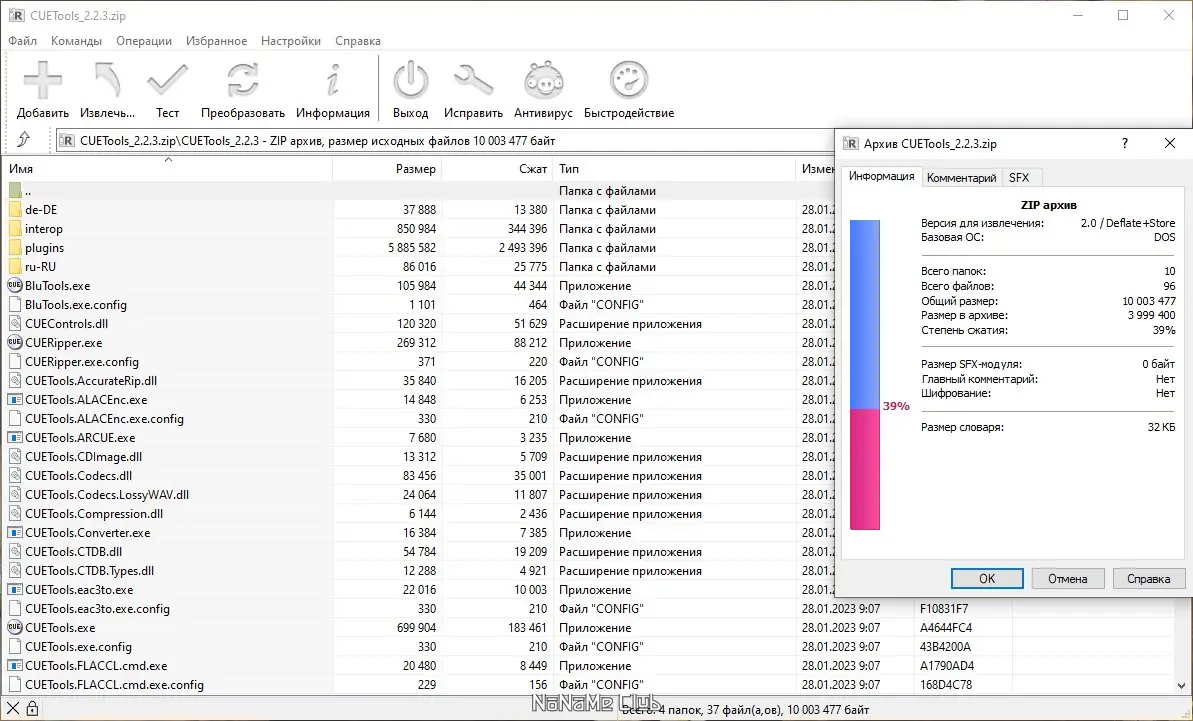This screenshot has height=721, width=1193.
Task: Sort by the Размер column header
Action: pos(387,169)
